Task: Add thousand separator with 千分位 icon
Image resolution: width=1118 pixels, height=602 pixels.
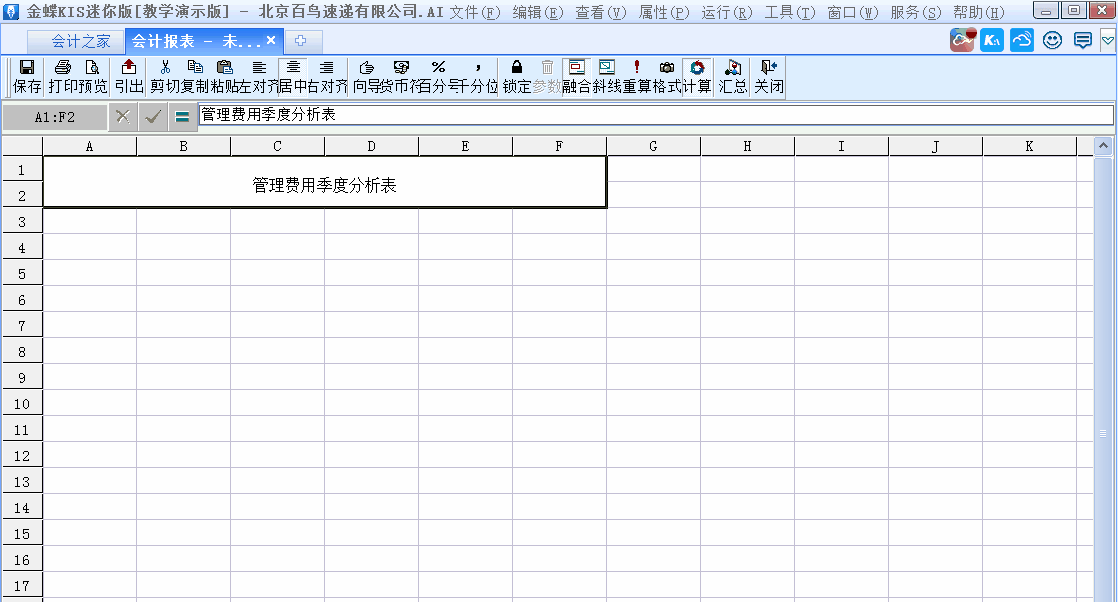Action: 477,70
